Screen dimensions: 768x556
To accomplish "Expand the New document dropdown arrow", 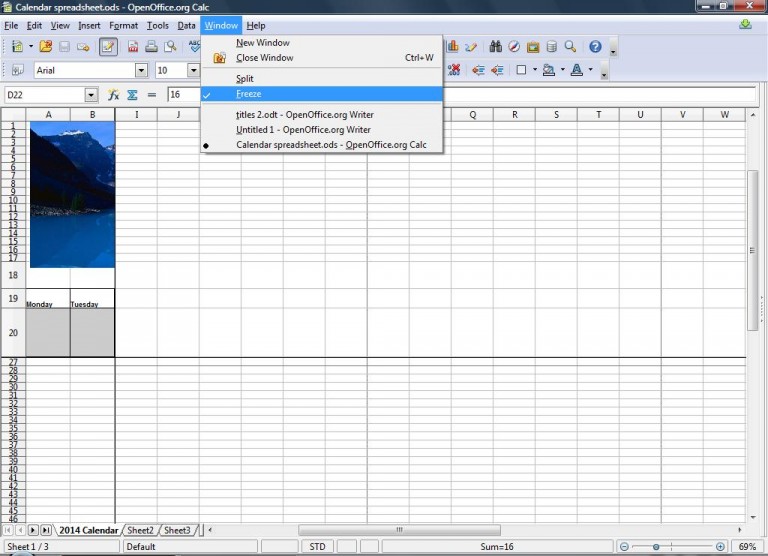I will tap(30, 47).
